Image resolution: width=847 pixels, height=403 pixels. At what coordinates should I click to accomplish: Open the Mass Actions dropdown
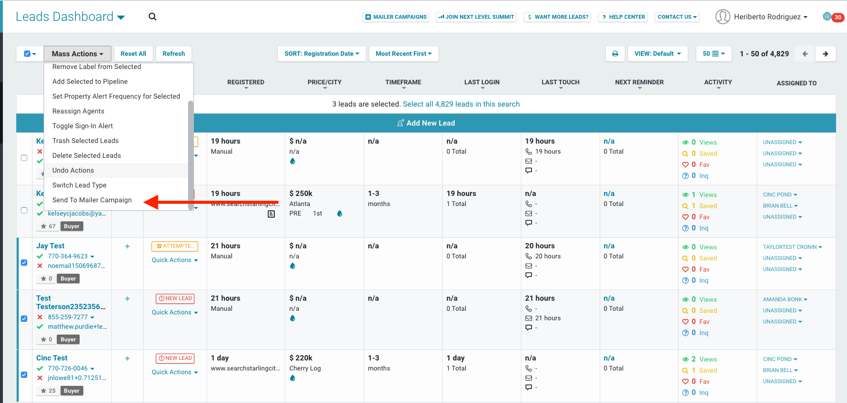click(x=77, y=54)
